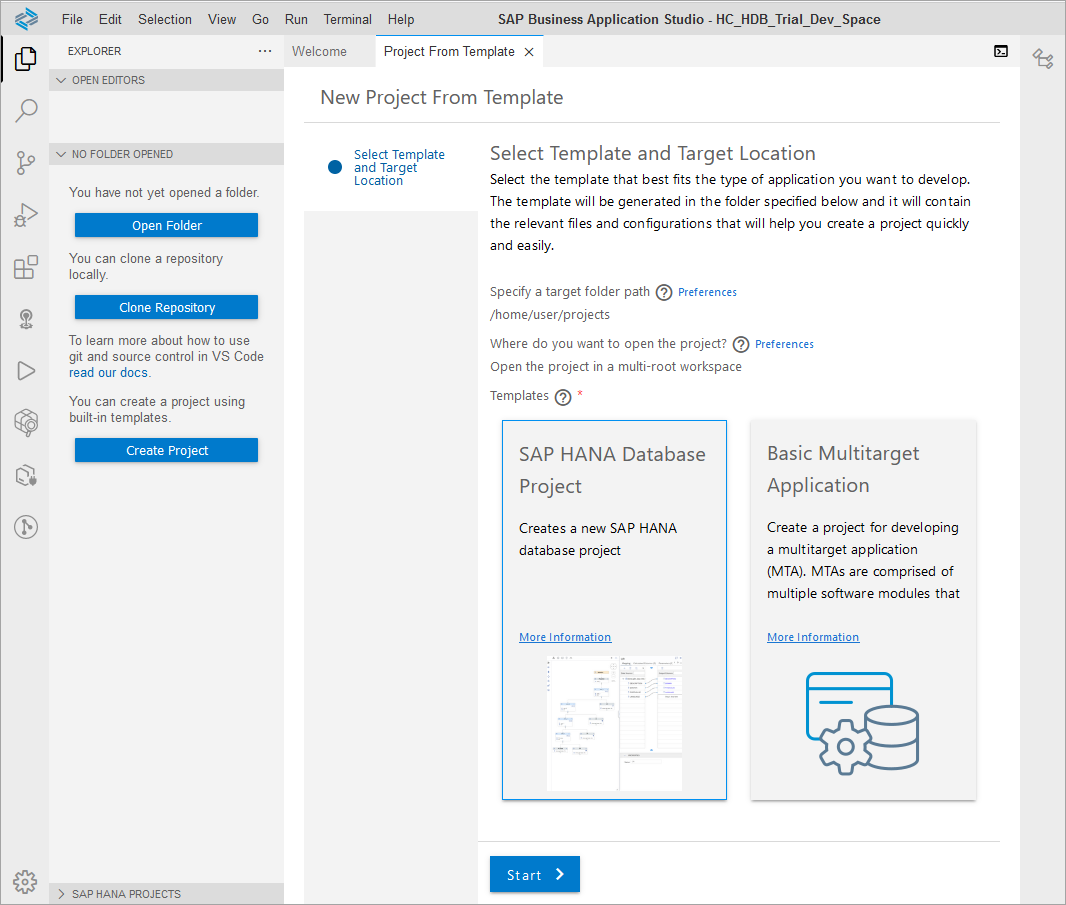Click the Create Project button
This screenshot has height=905, width=1066.
(x=167, y=450)
